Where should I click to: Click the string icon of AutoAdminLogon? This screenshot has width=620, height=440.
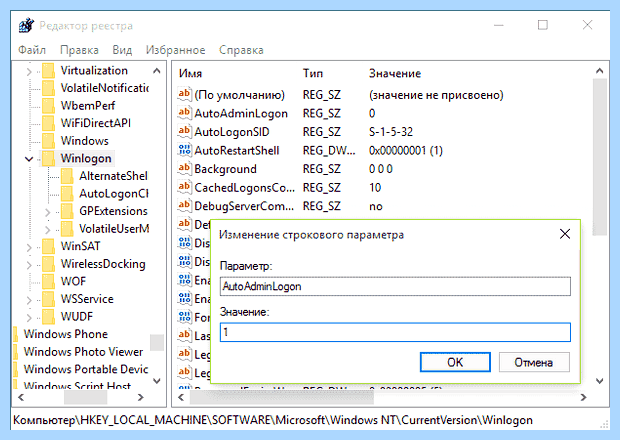pyautogui.click(x=184, y=113)
